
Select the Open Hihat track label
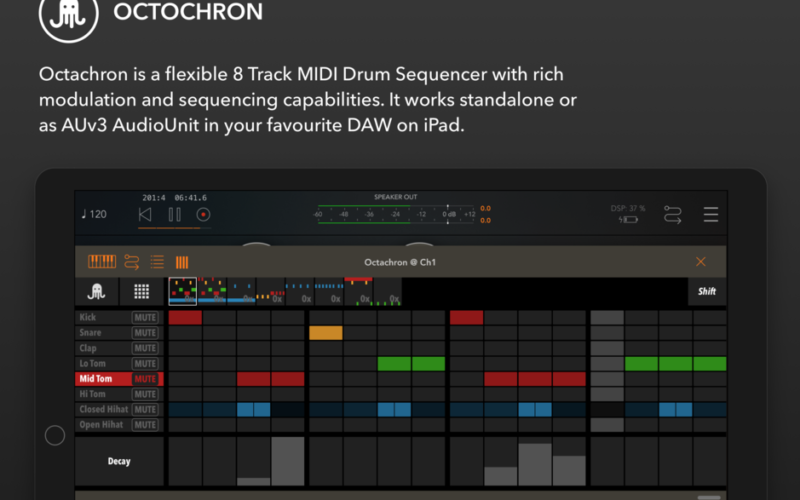101,424
